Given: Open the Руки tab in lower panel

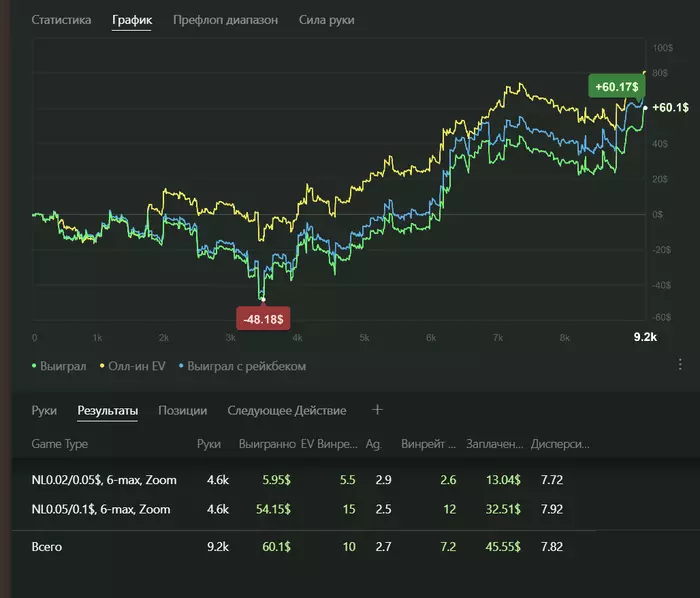Looking at the screenshot, I should [44, 411].
